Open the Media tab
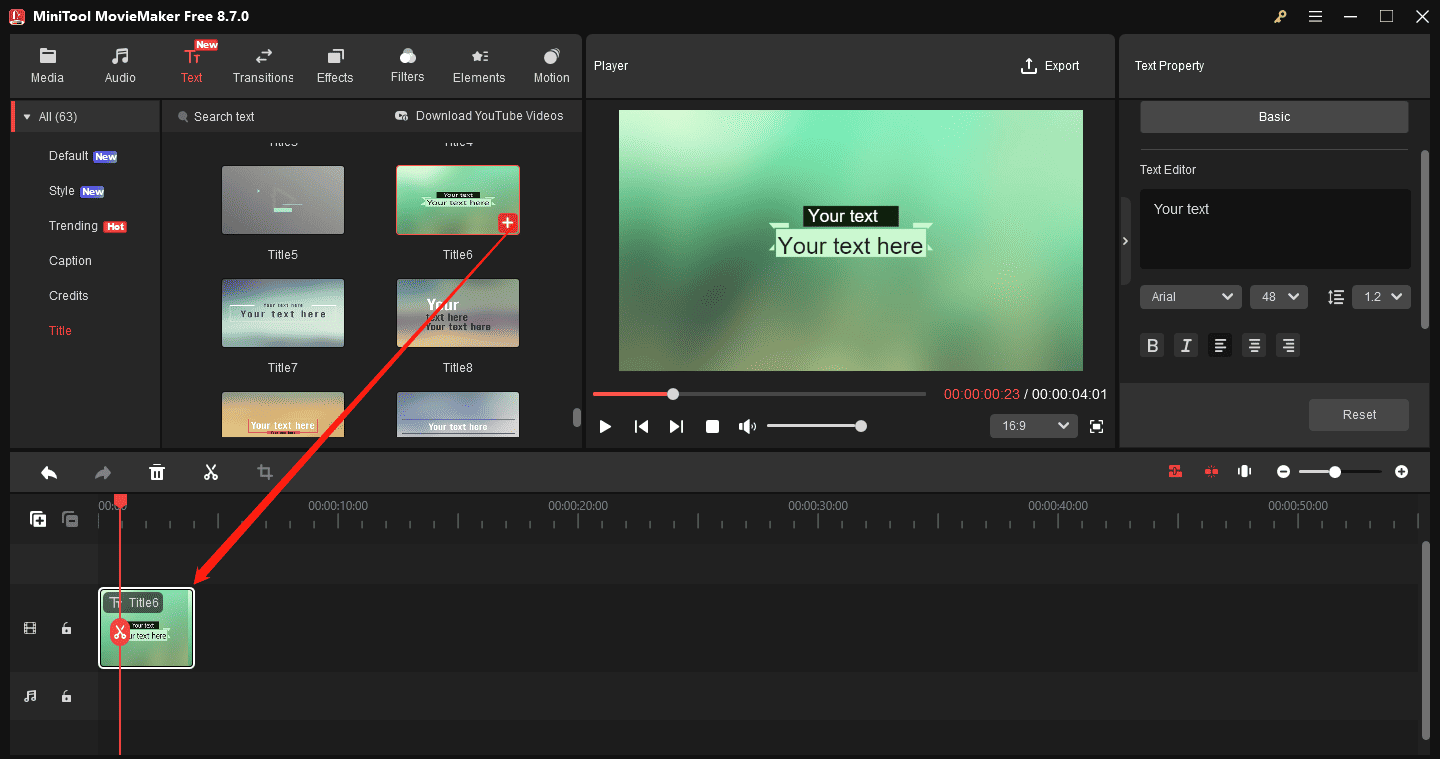 tap(47, 66)
